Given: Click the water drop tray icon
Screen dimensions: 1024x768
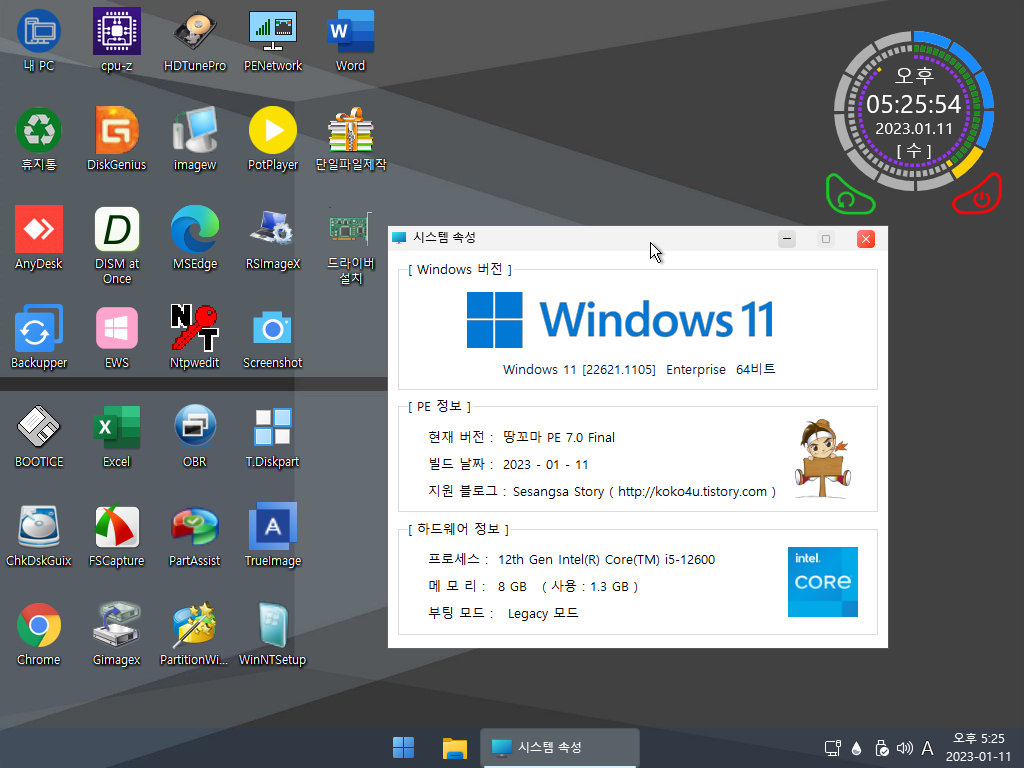Looking at the screenshot, I should (x=857, y=748).
